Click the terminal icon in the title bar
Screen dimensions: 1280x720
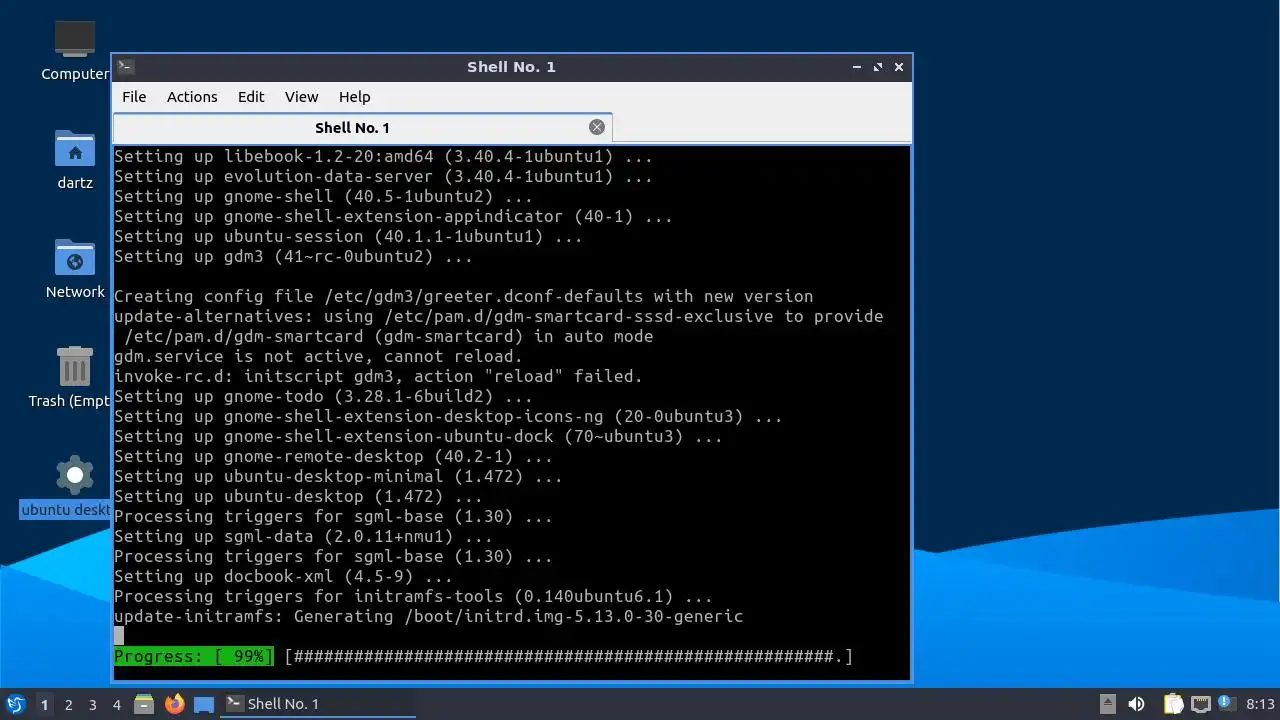(x=125, y=67)
